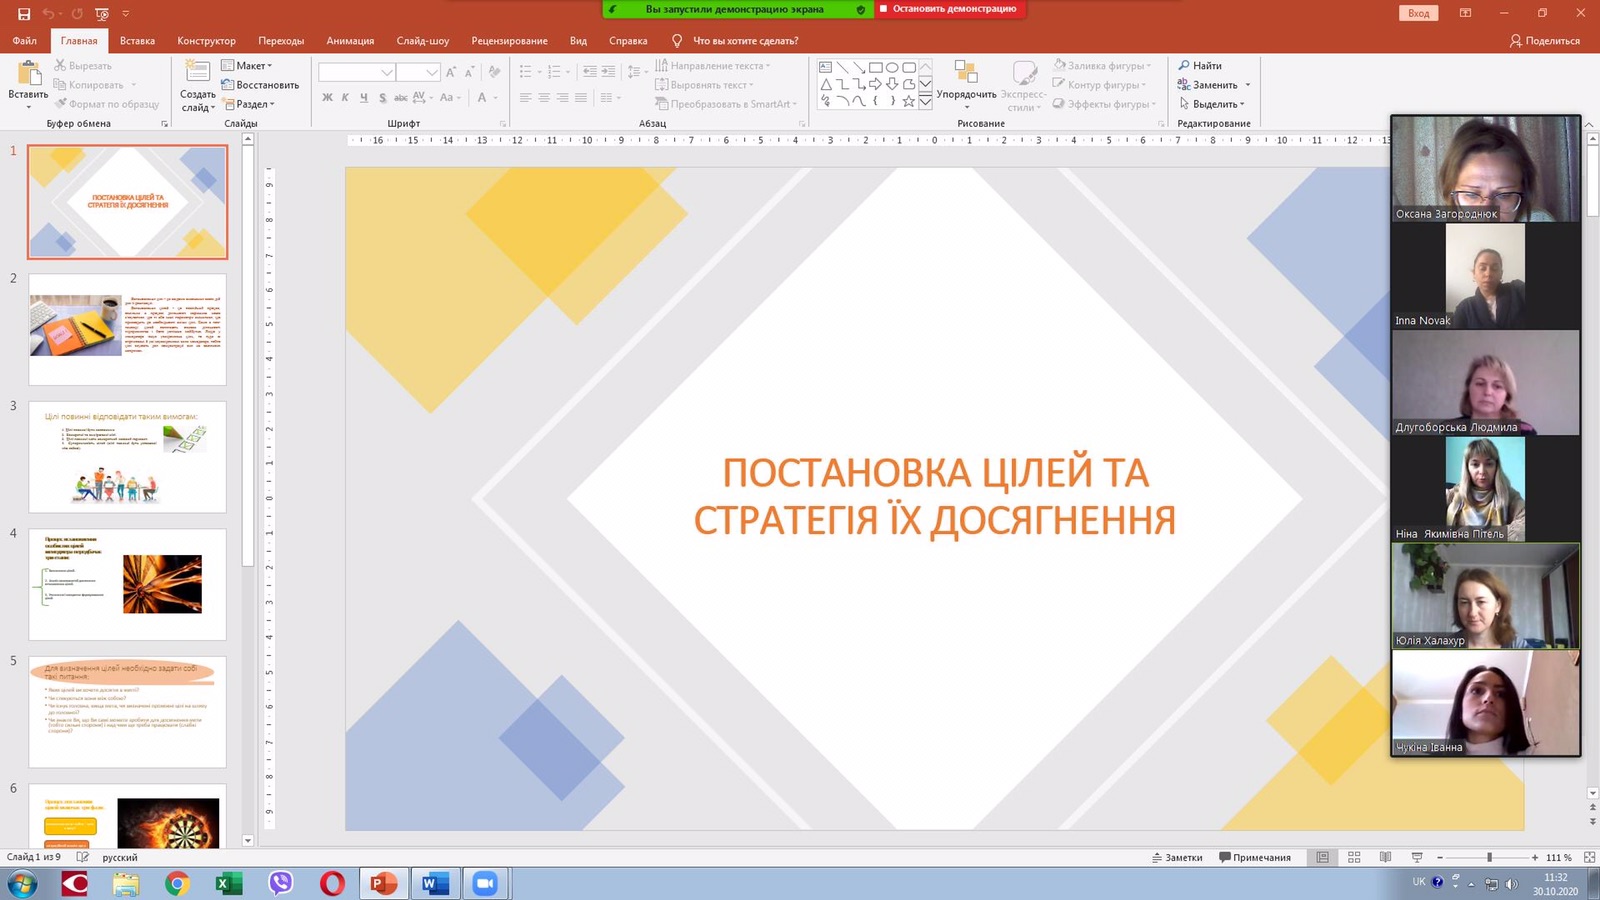Open the File (Файл) tab
This screenshot has height=900, width=1600.
(x=24, y=41)
